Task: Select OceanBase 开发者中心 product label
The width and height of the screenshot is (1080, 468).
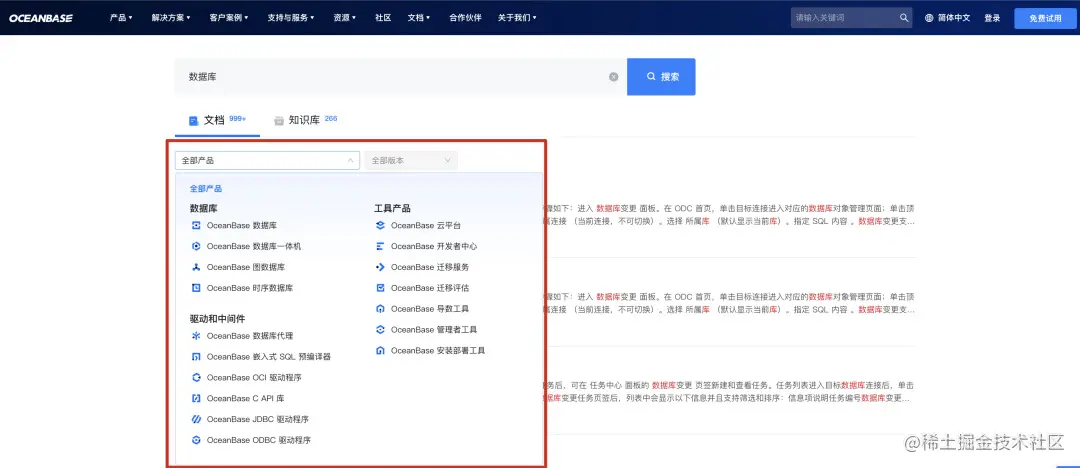Action: click(434, 246)
